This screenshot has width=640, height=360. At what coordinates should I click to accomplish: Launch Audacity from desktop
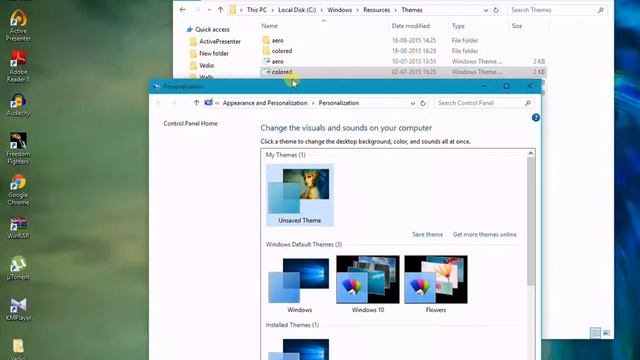tap(18, 105)
